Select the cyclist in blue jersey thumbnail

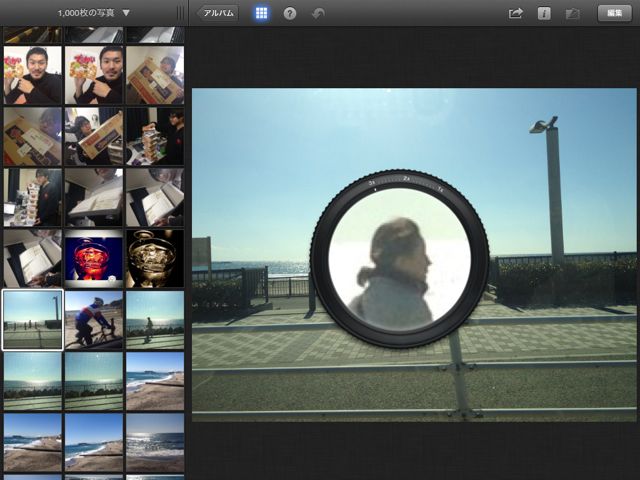[94, 320]
